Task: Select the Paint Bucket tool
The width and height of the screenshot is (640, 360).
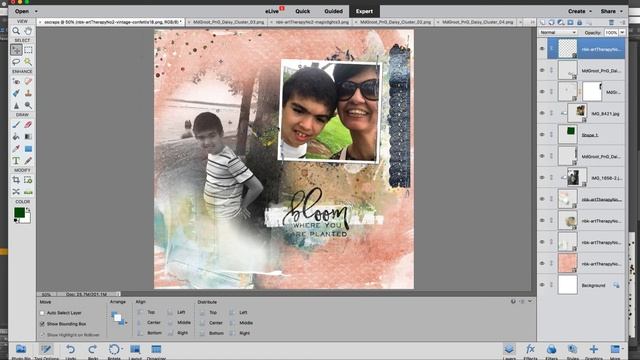Action: pos(16,137)
